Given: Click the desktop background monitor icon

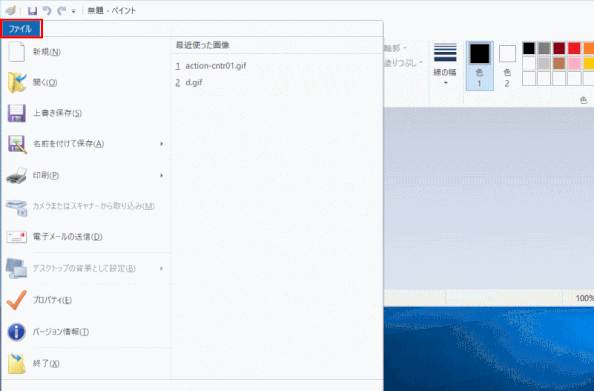Looking at the screenshot, I should tap(17, 268).
